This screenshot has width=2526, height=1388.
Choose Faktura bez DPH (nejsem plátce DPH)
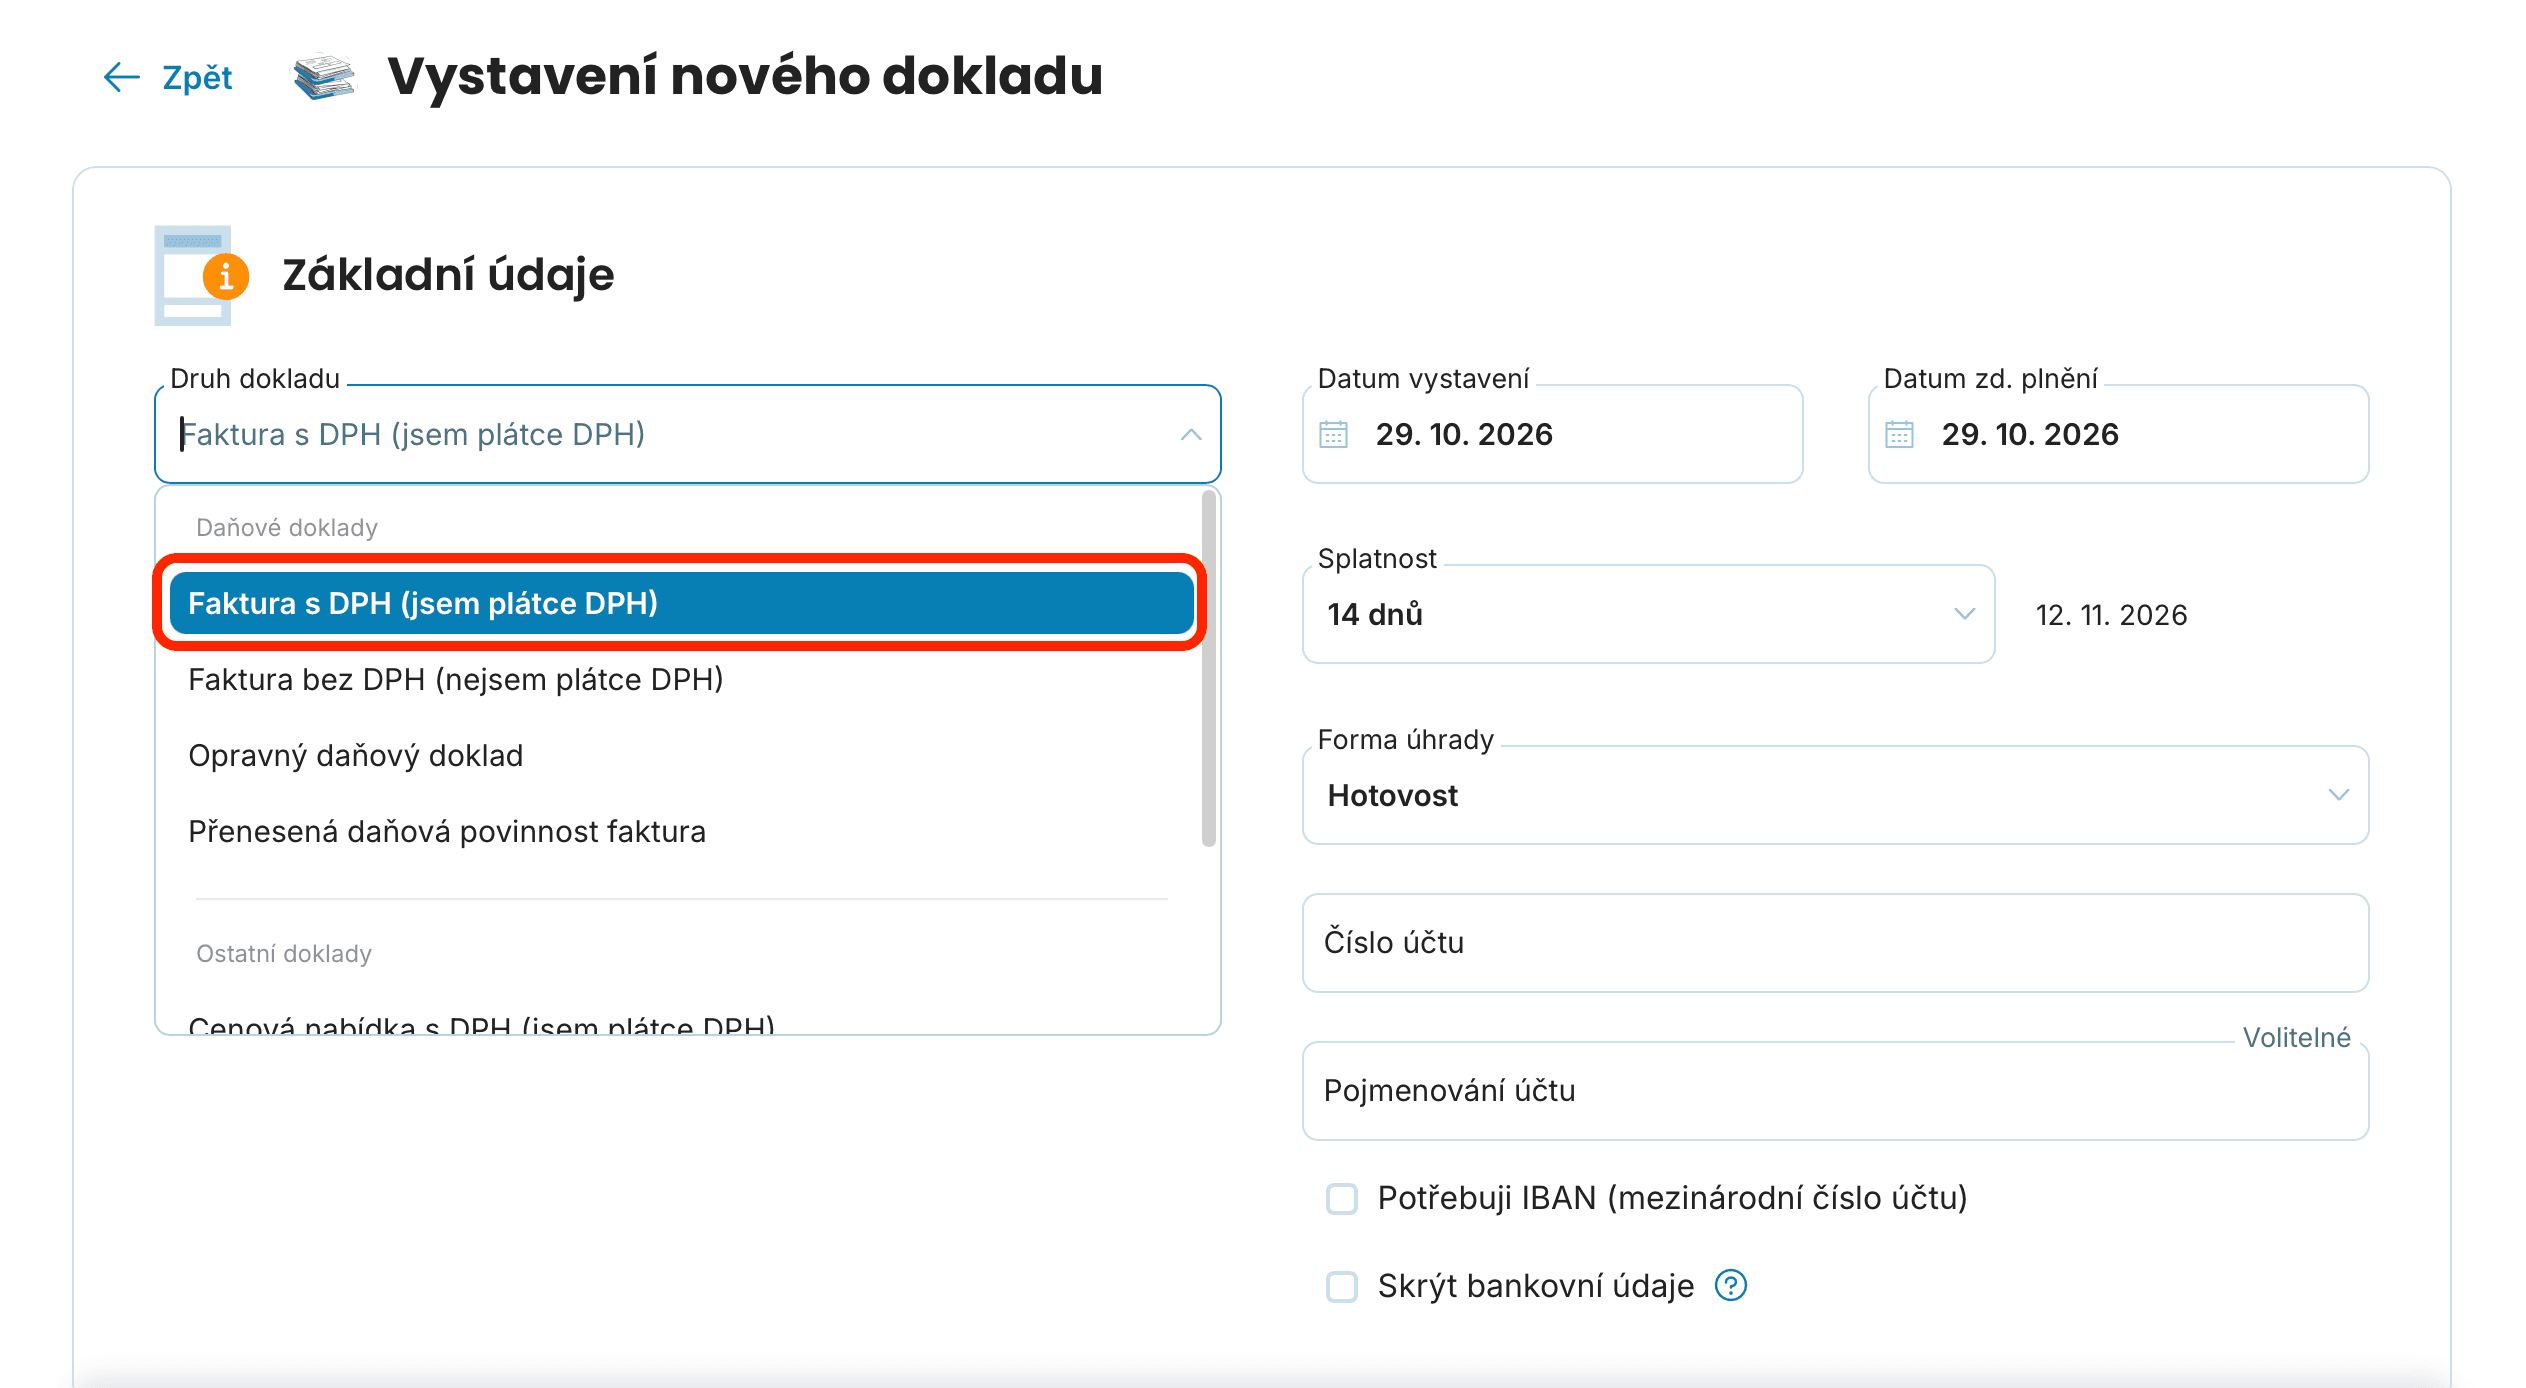681,680
